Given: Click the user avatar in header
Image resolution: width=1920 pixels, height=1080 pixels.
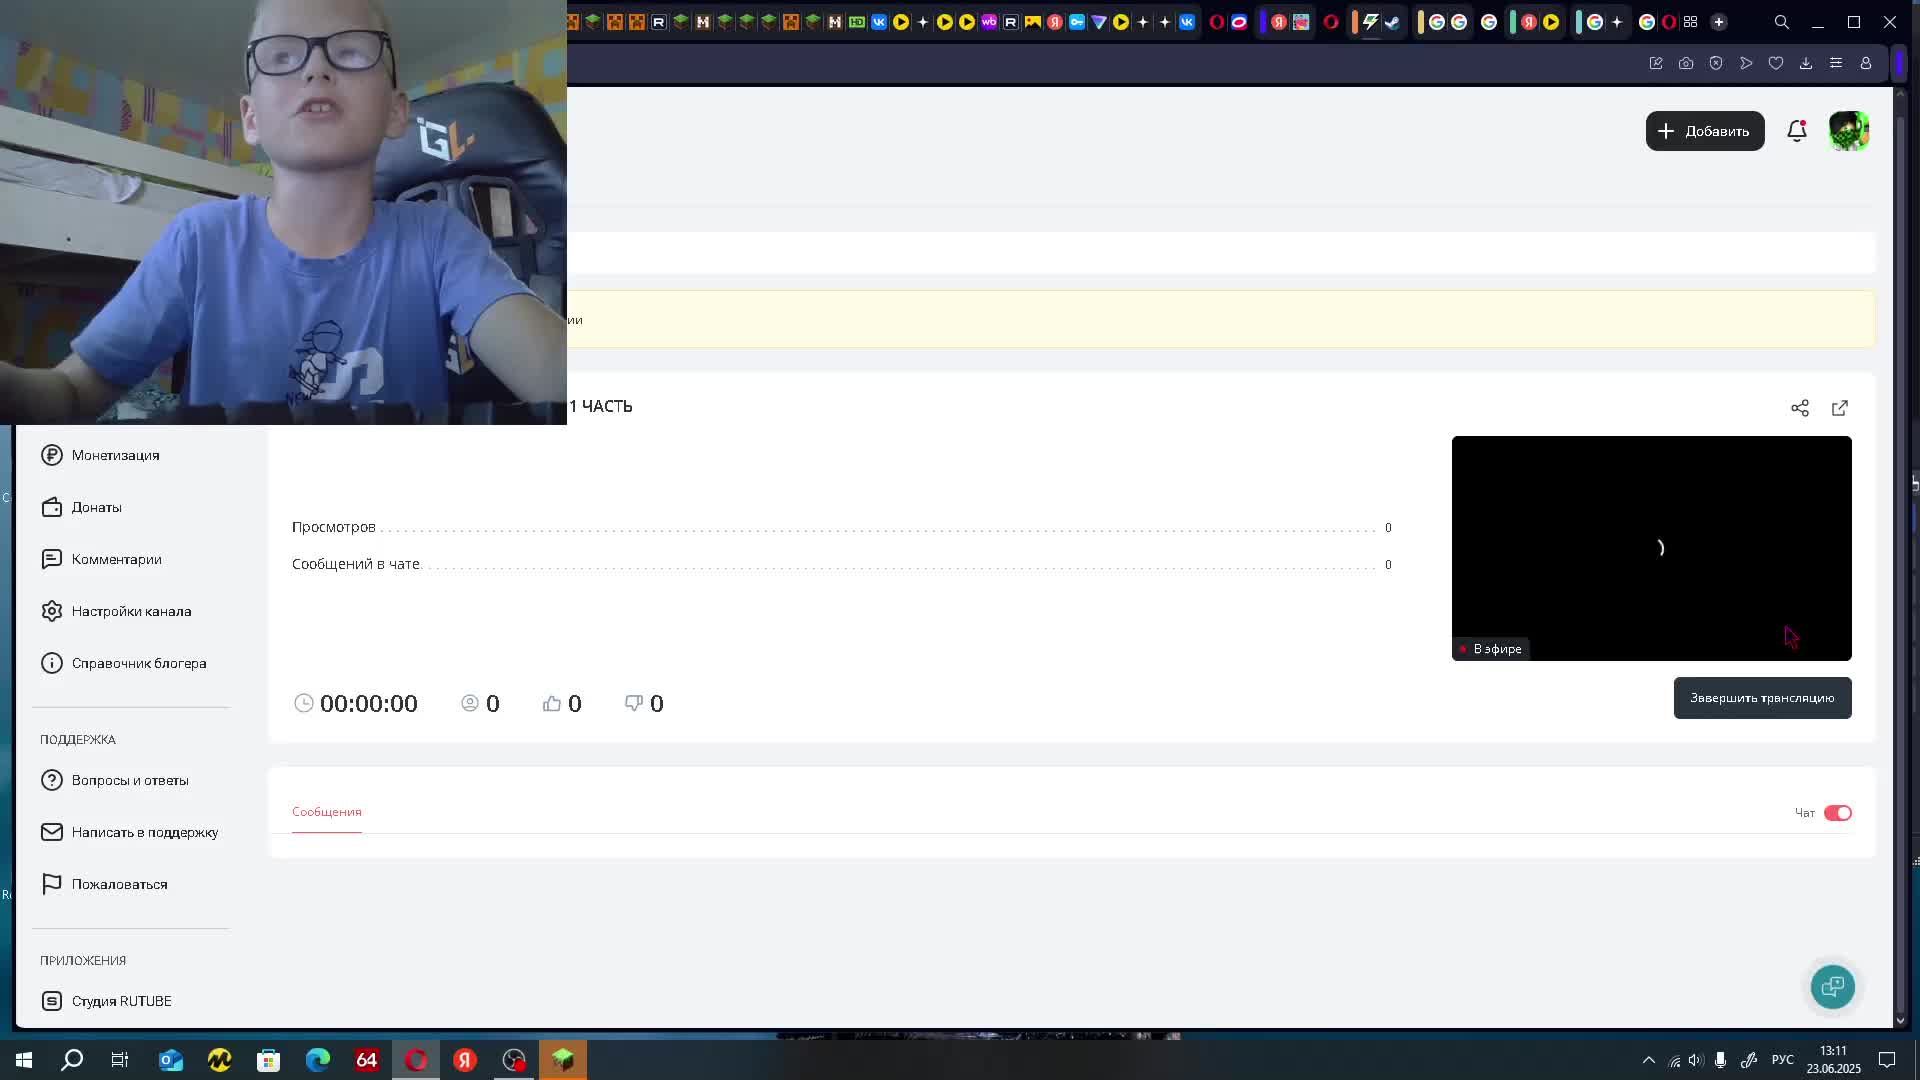Looking at the screenshot, I should click(x=1848, y=131).
